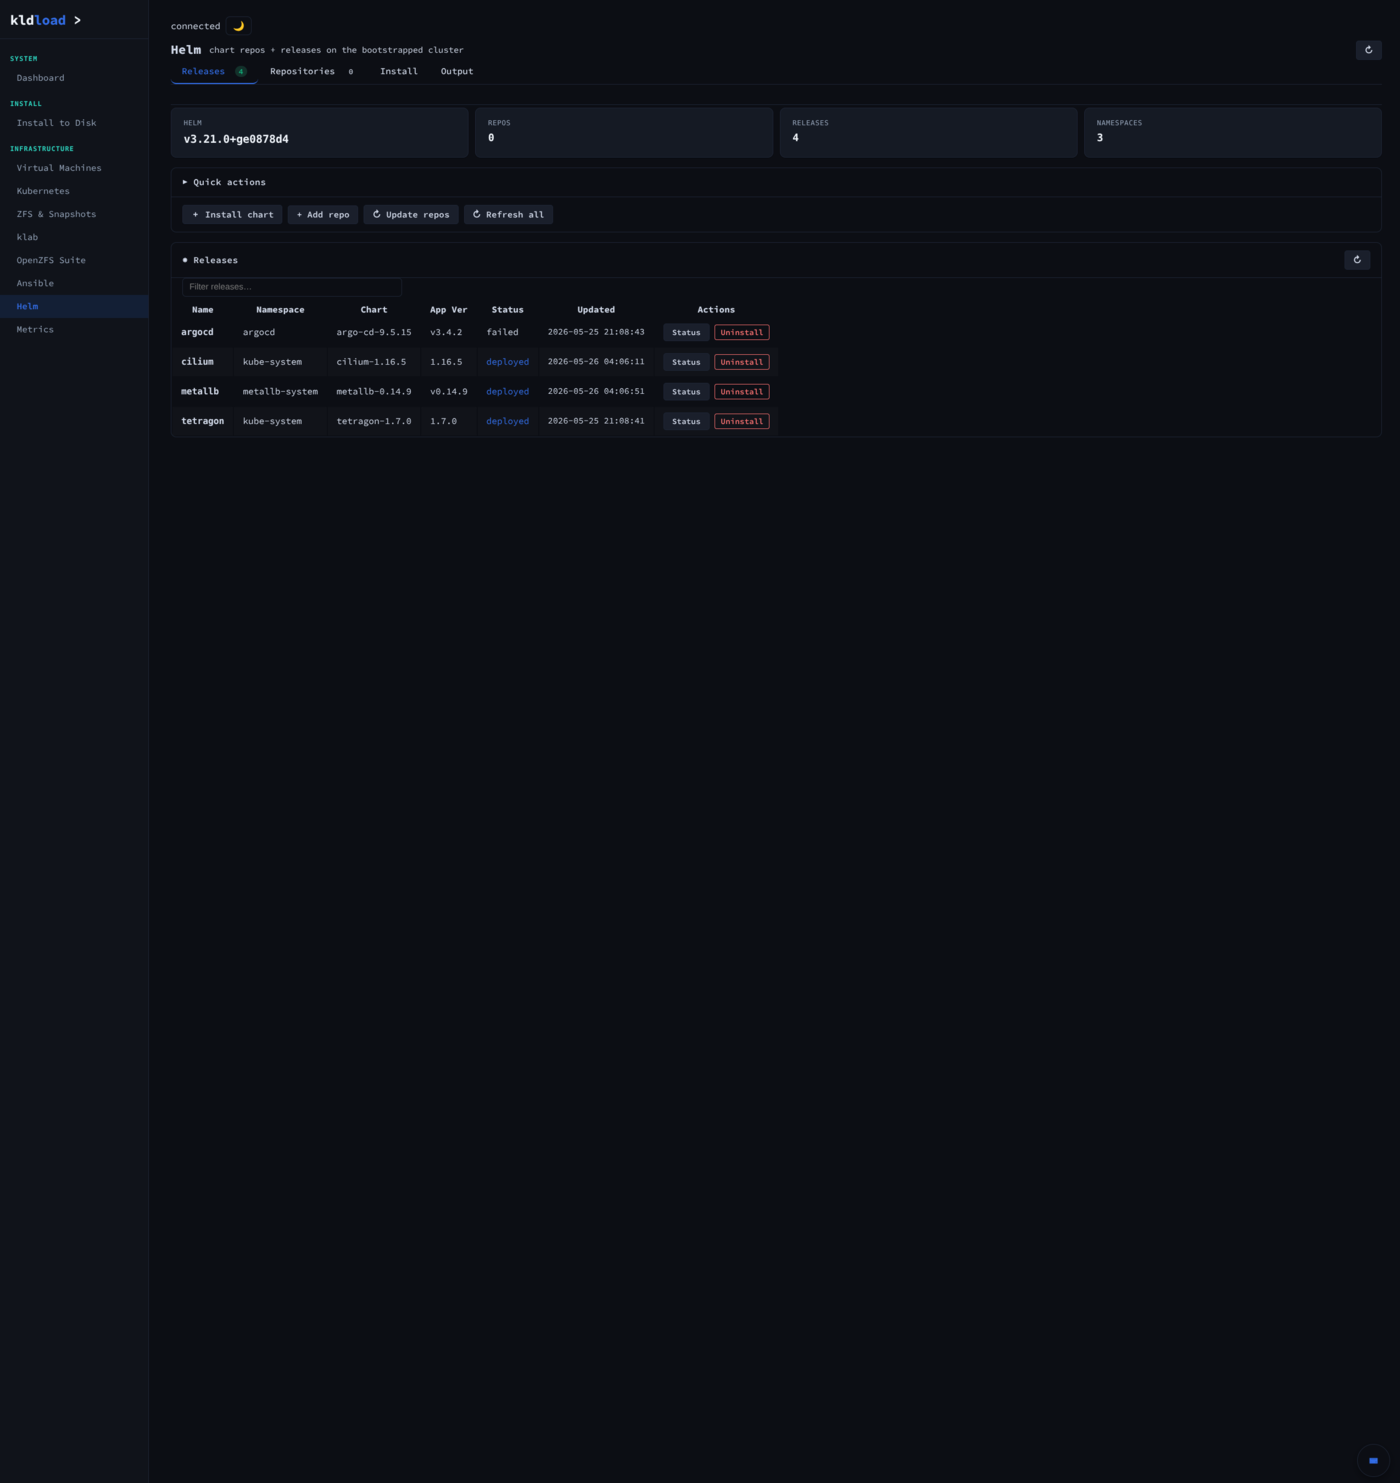Open Install to Disk in sidebar
This screenshot has height=1483, width=1400.
[x=74, y=123]
